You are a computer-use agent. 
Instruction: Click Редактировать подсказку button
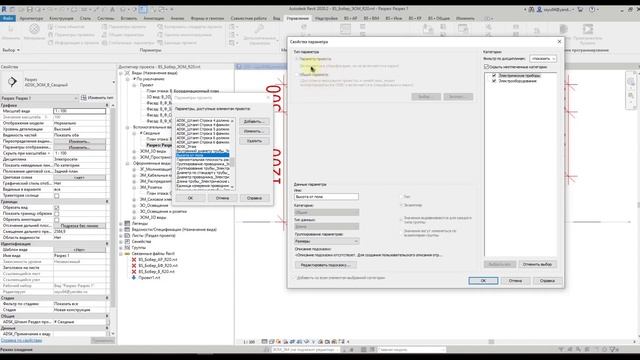pos(325,265)
